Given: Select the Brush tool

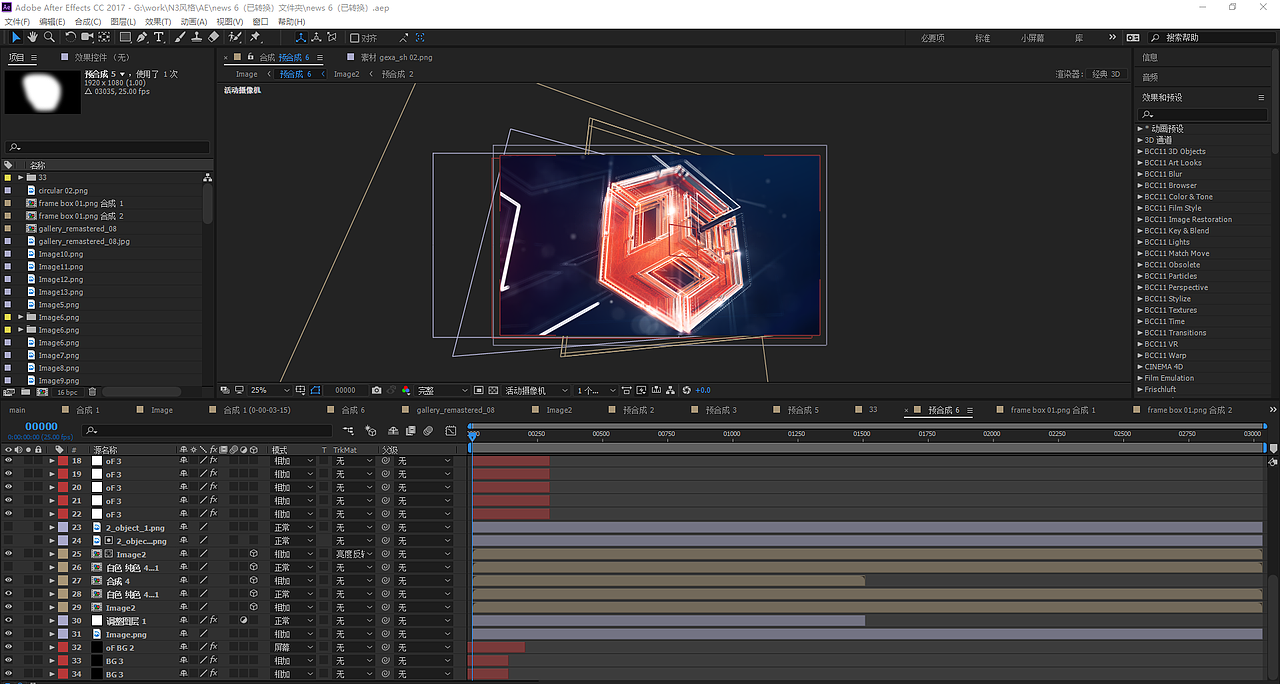Looking at the screenshot, I should [180, 37].
